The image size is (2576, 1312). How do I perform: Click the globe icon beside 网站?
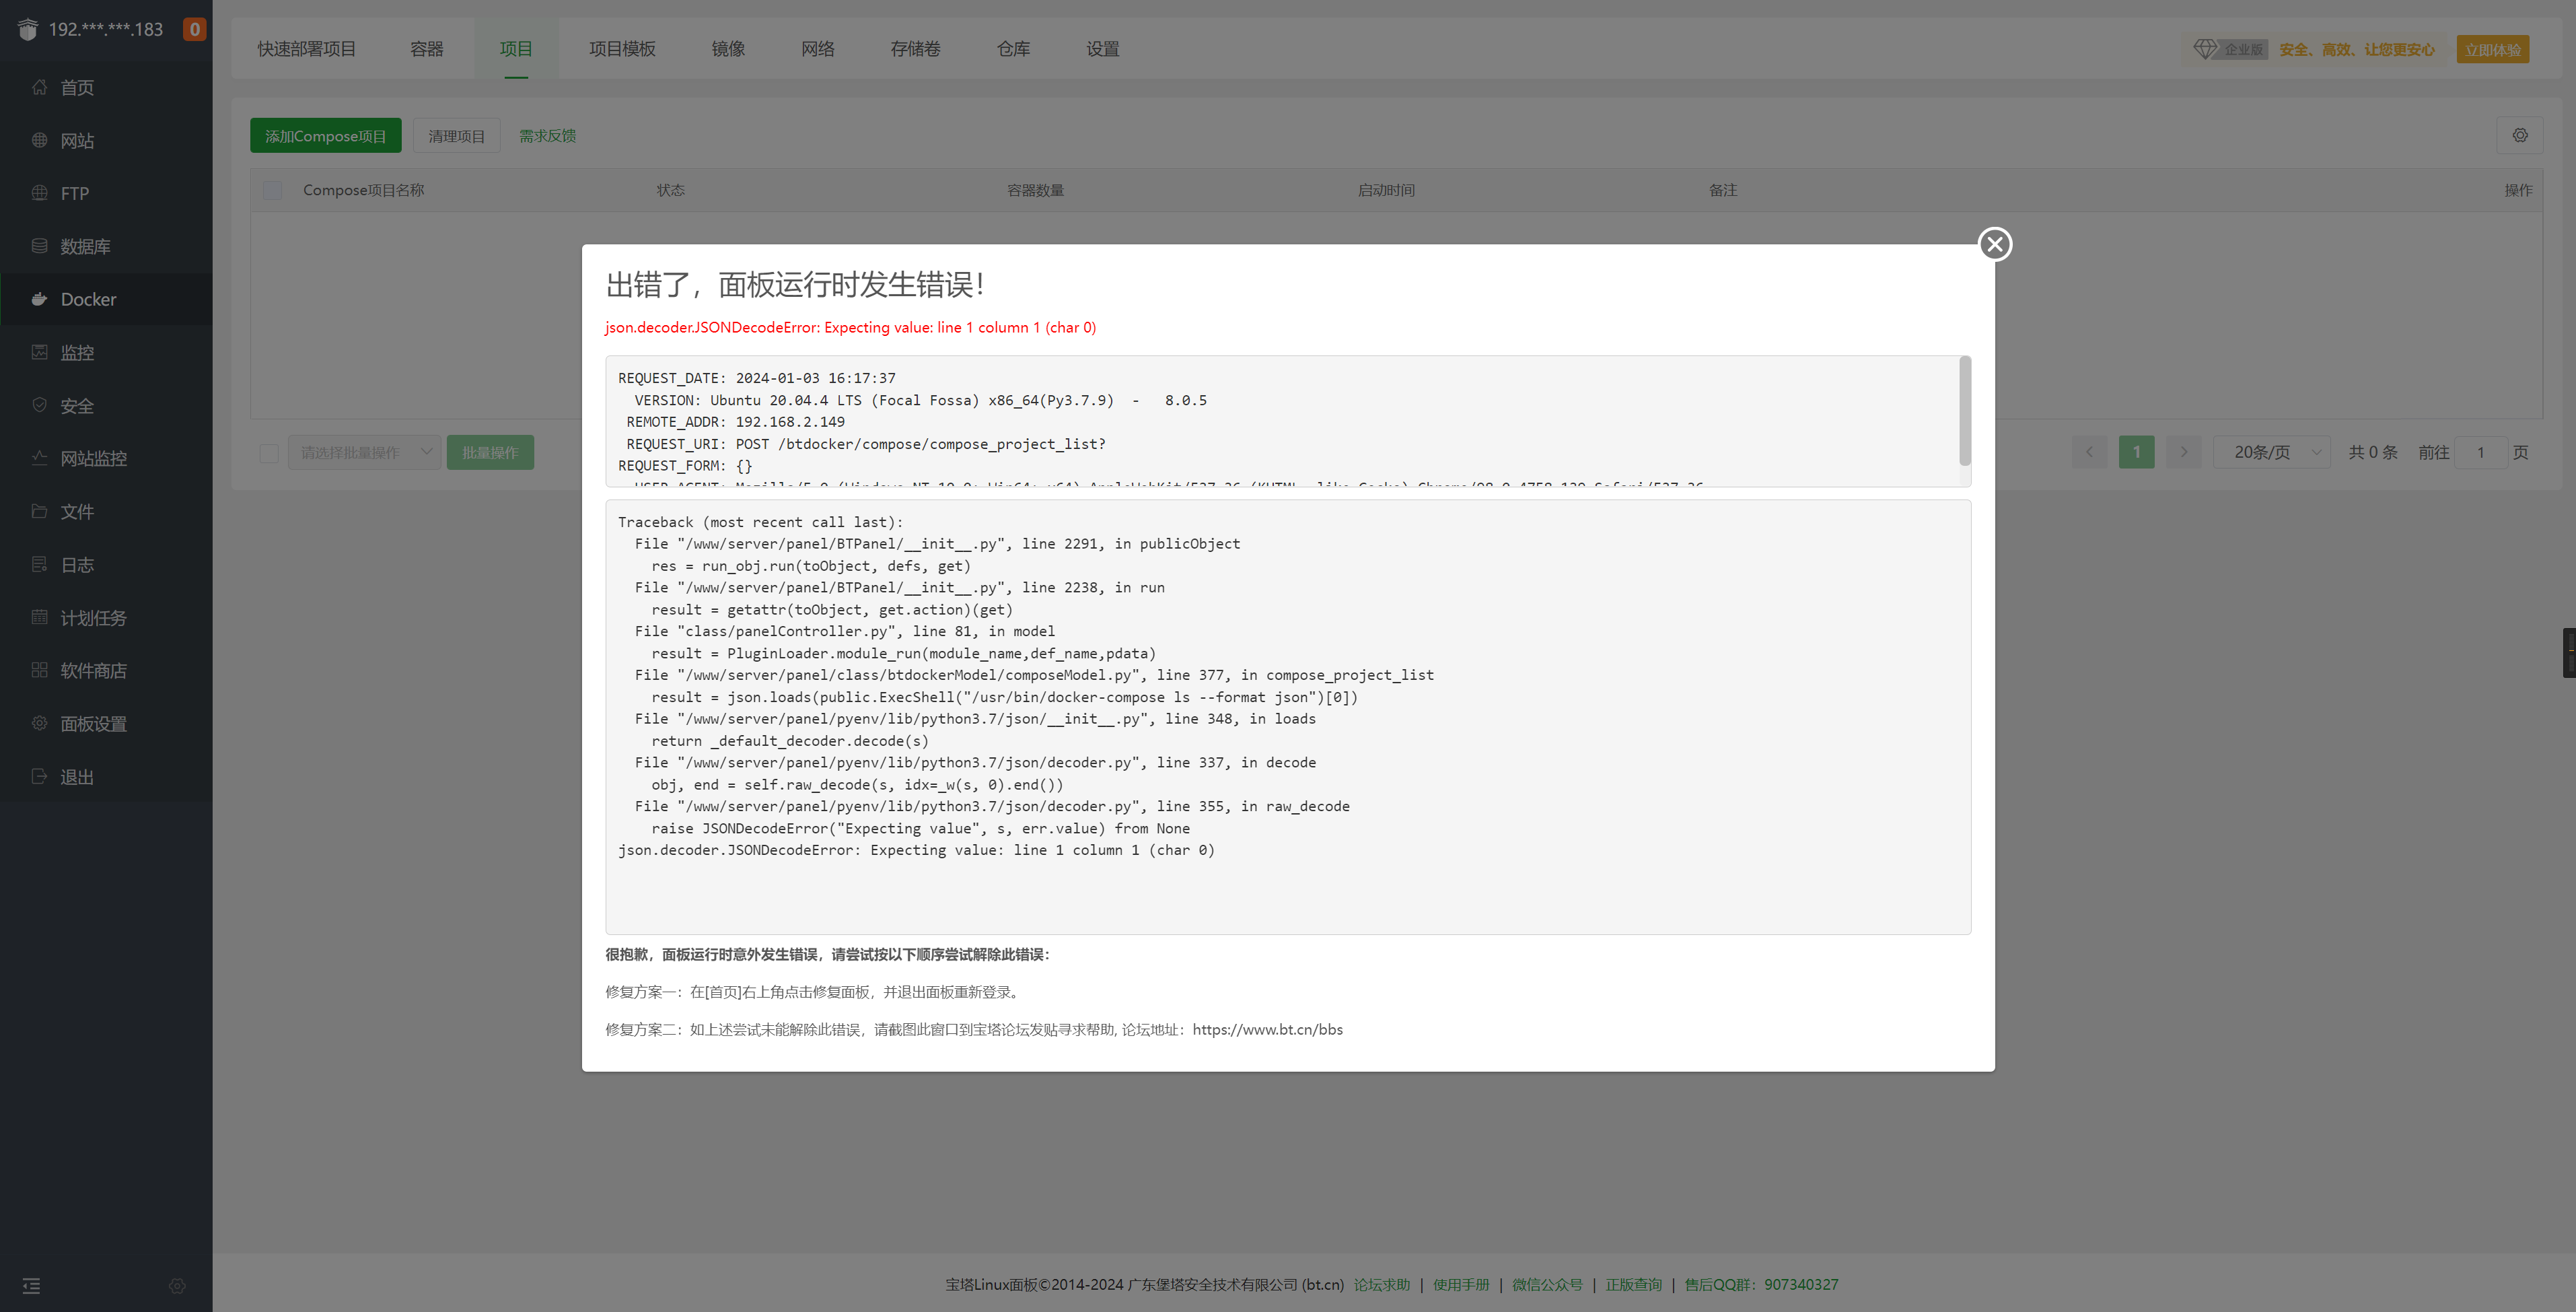click(x=39, y=140)
